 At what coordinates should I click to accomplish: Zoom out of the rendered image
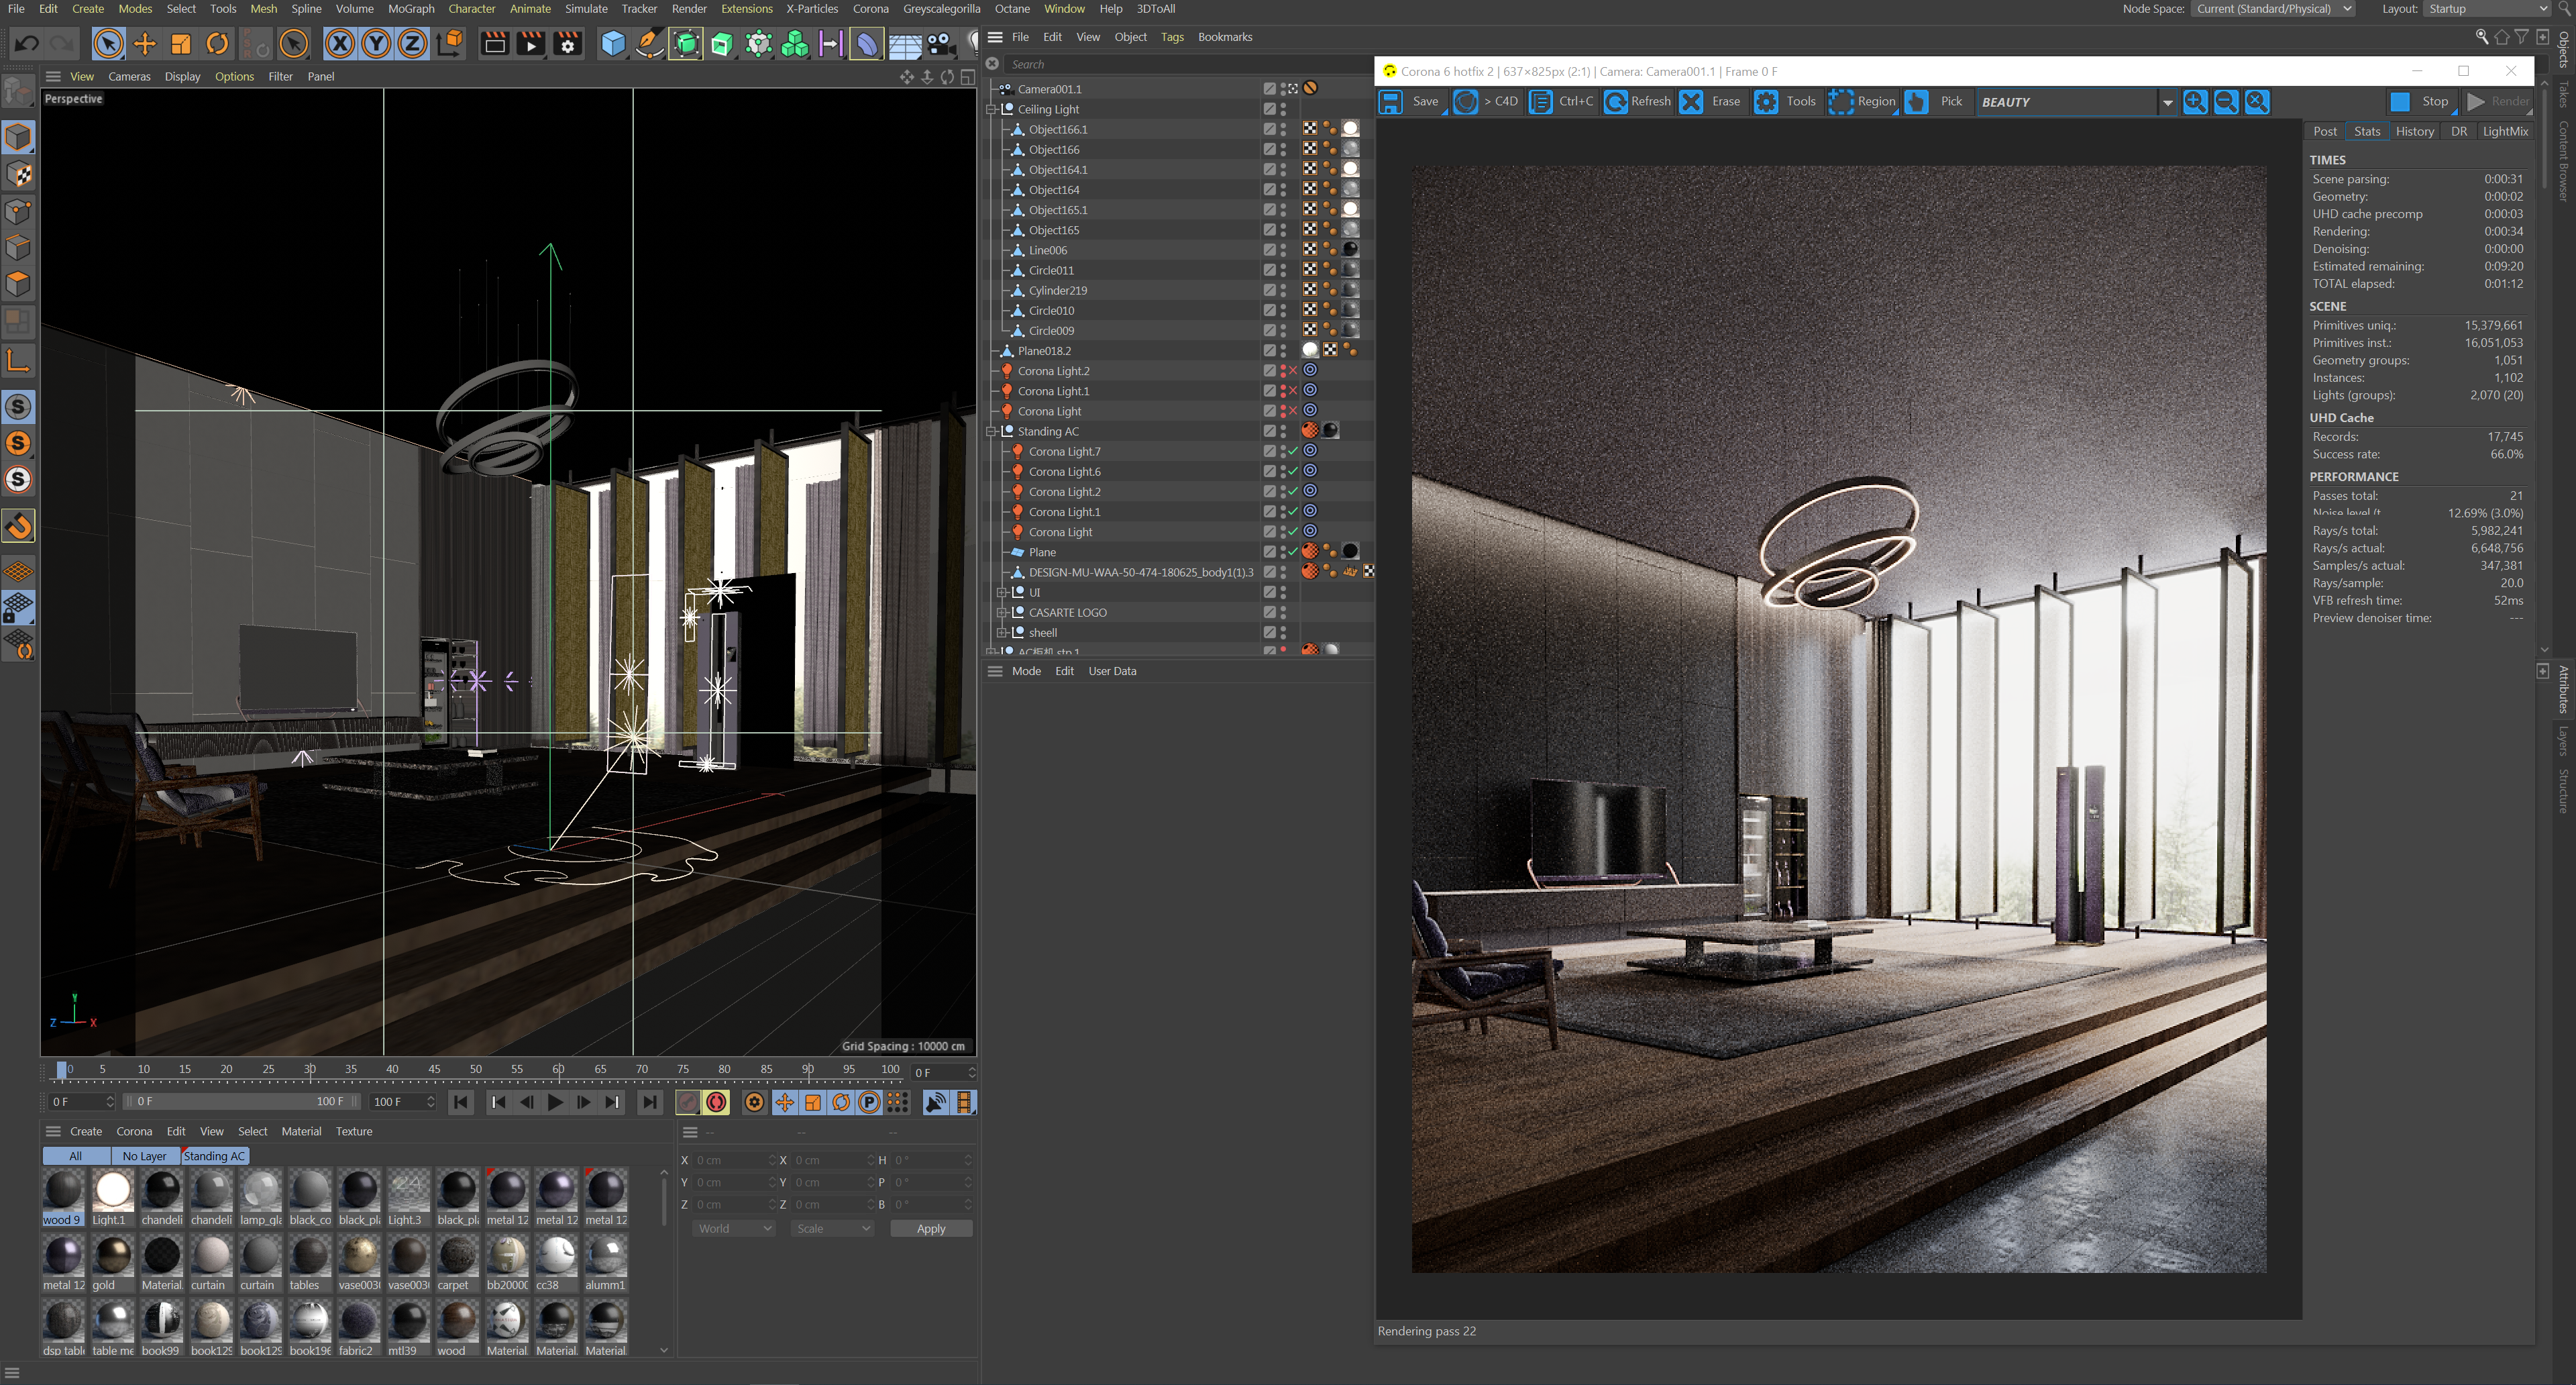[2226, 102]
